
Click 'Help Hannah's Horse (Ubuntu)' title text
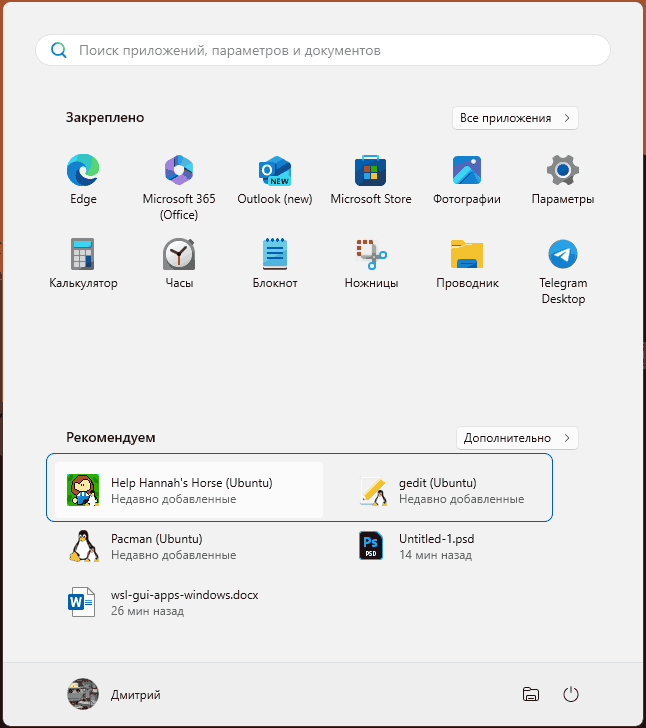192,483
